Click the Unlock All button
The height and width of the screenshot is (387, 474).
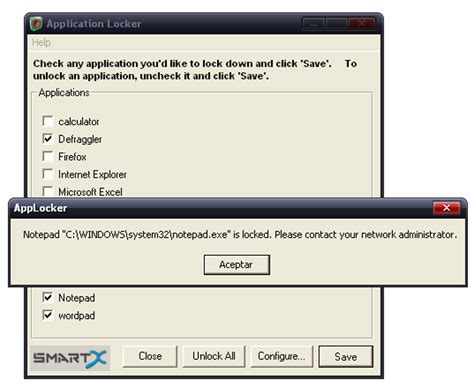coord(214,356)
